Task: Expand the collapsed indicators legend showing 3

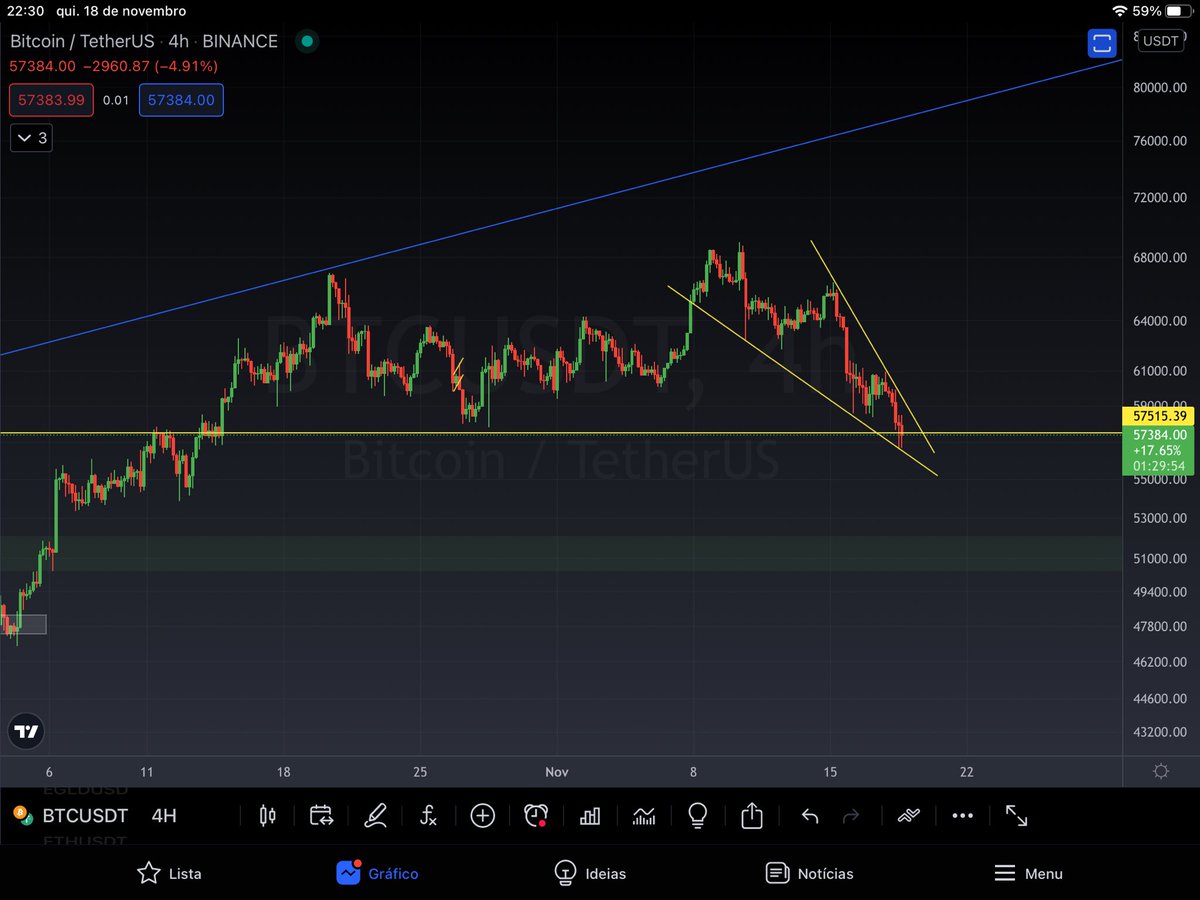Action: pyautogui.click(x=31, y=138)
